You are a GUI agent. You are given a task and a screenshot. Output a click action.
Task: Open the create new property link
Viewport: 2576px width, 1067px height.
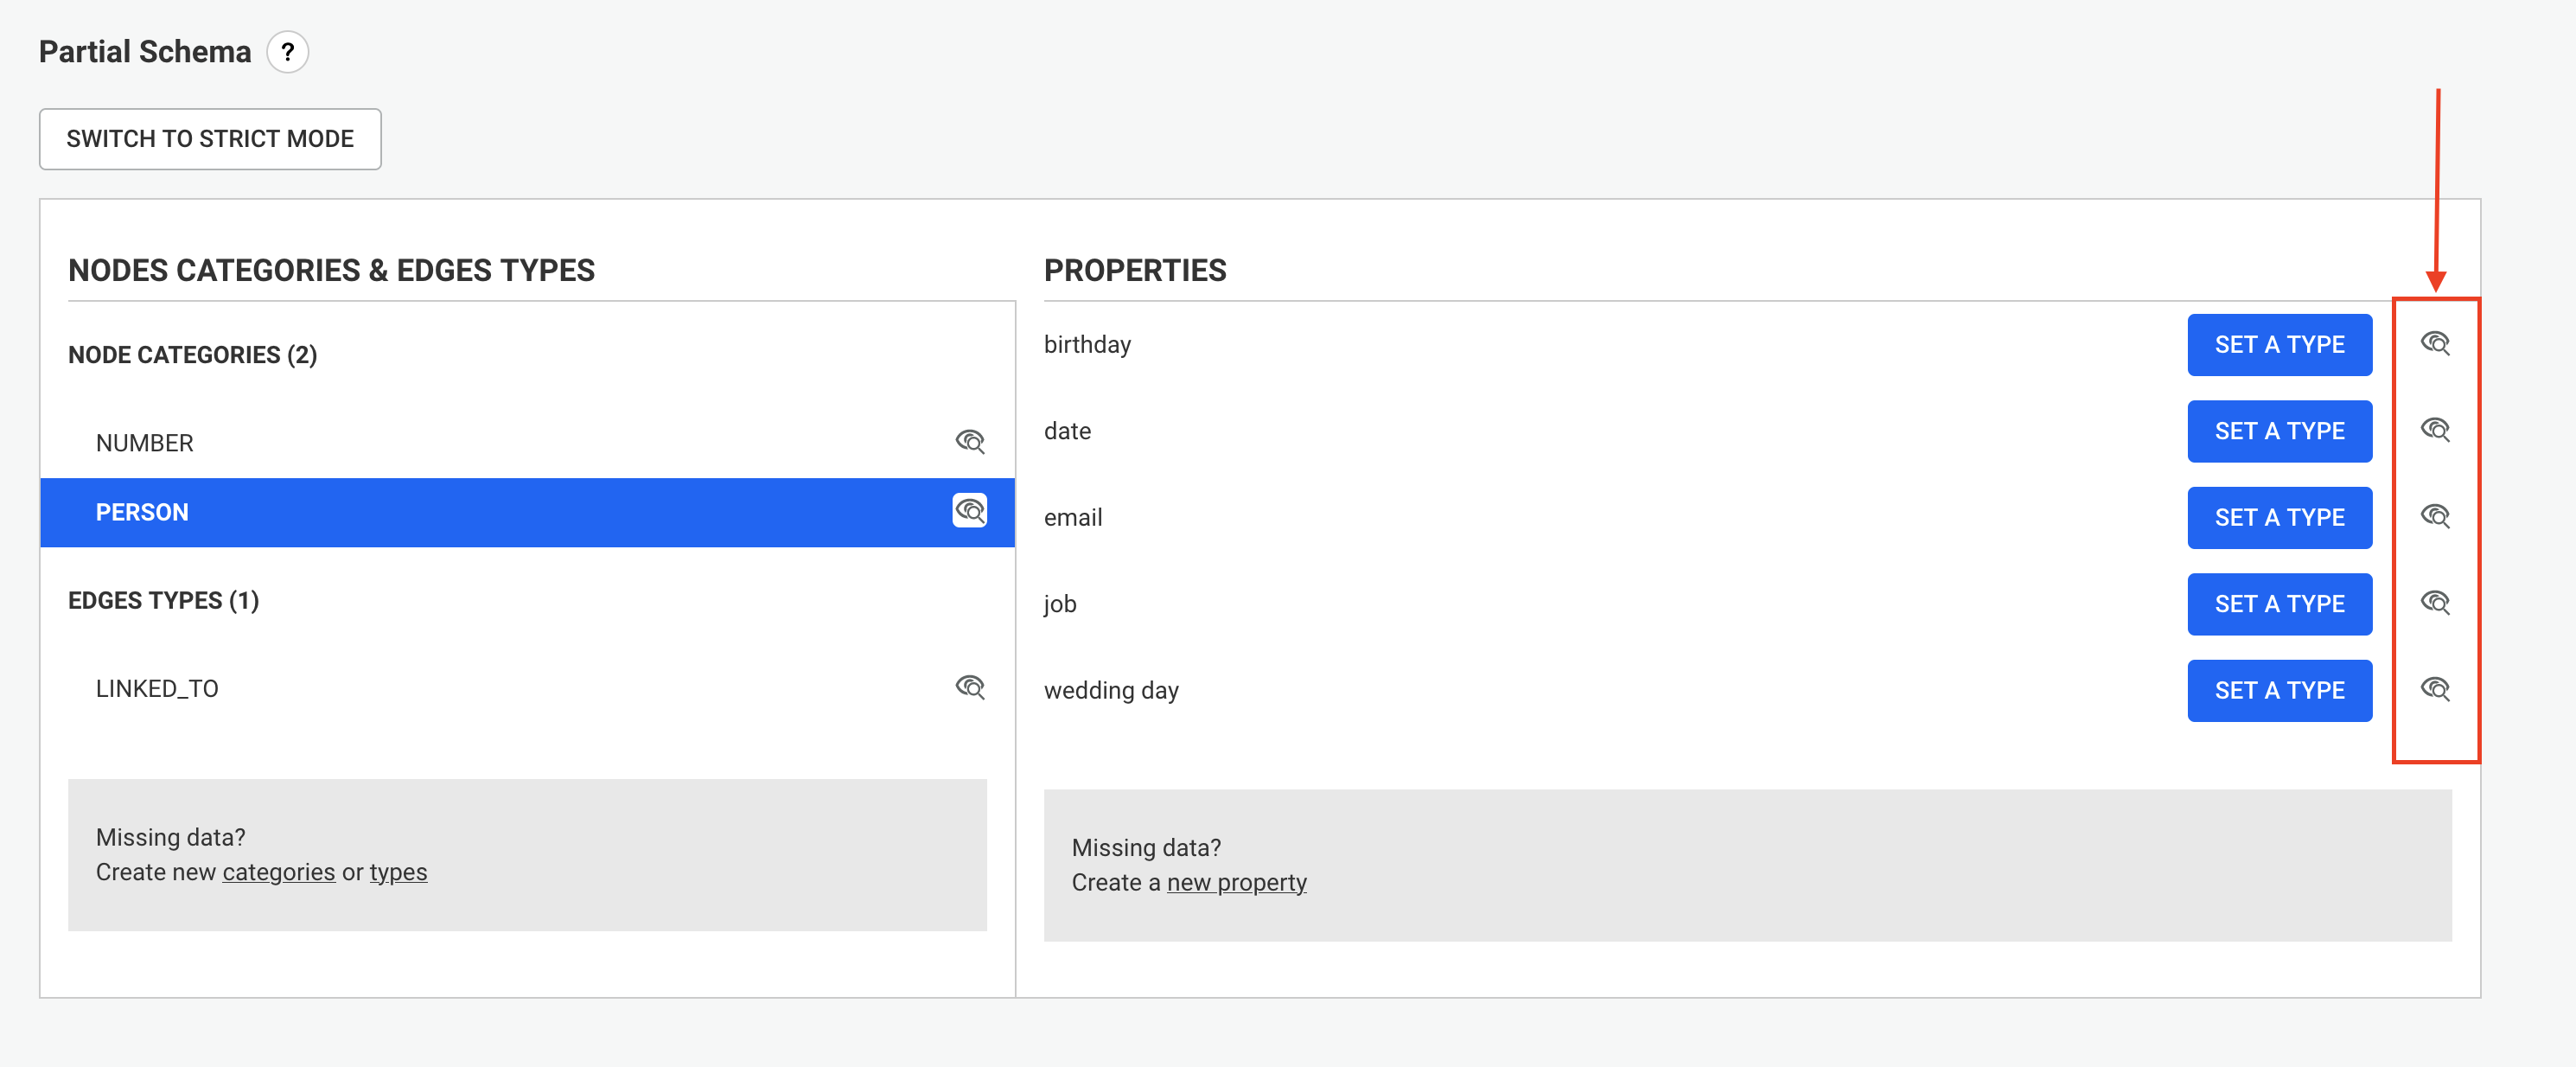tap(1237, 883)
